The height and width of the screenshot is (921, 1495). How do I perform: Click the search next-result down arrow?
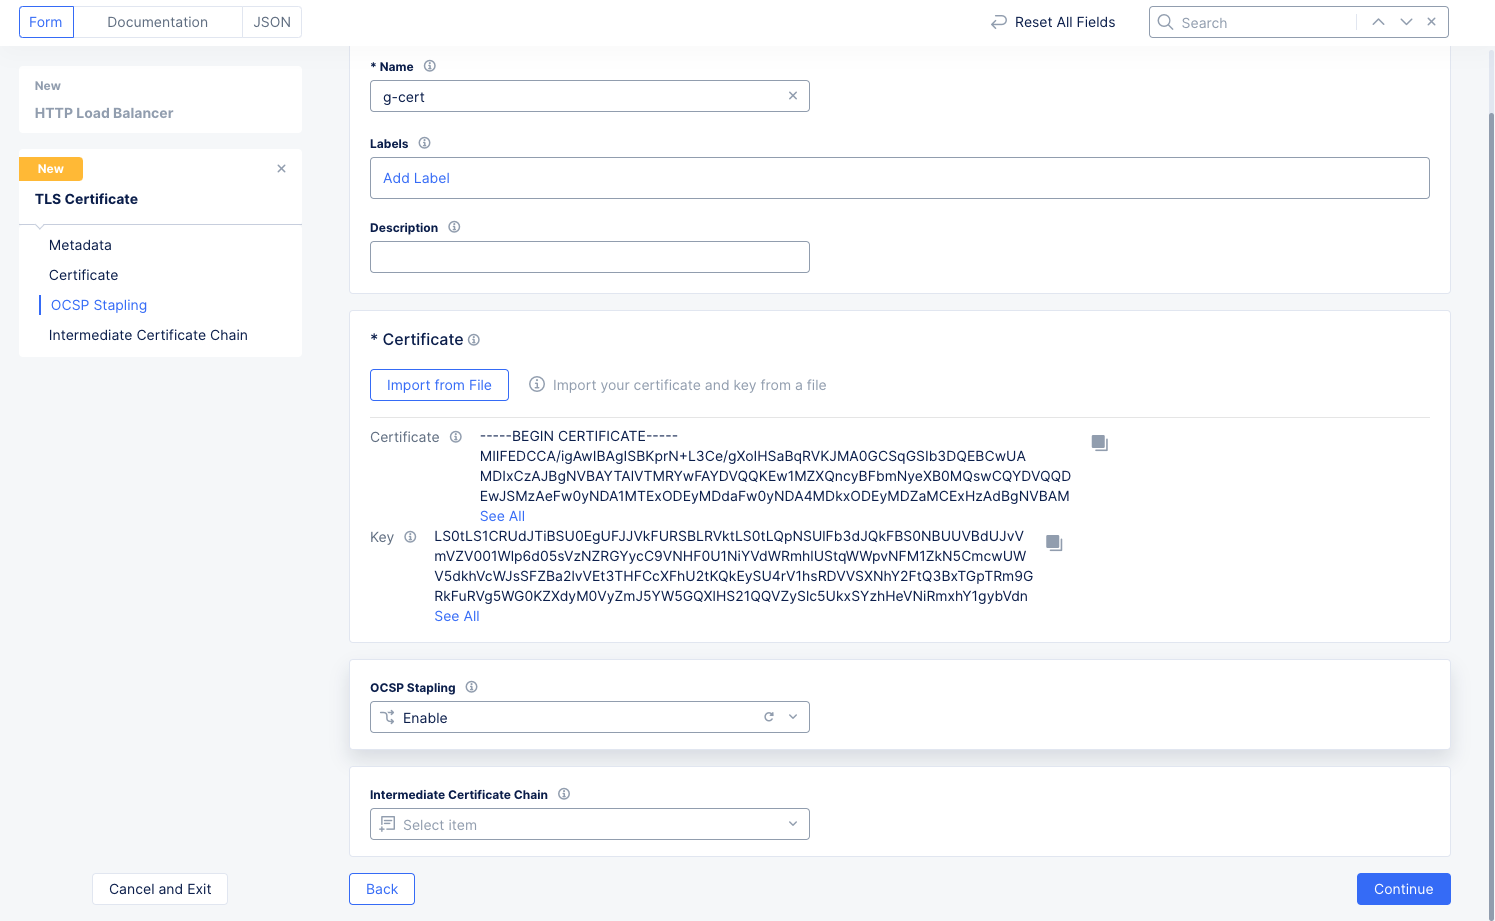[x=1405, y=21]
